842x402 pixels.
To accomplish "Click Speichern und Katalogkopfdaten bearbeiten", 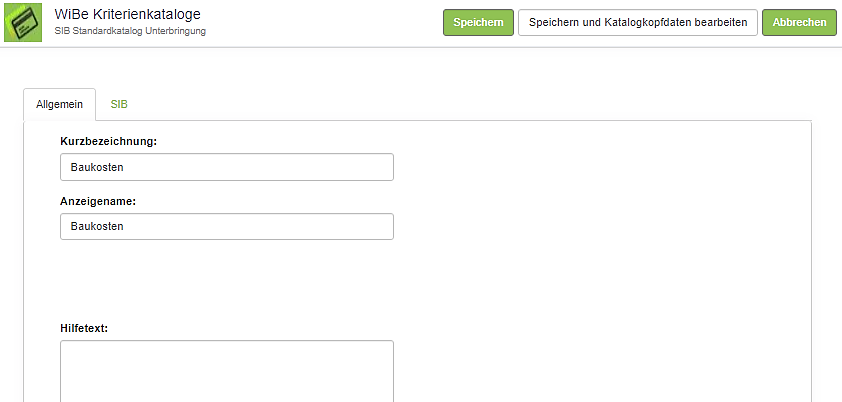I will [637, 23].
